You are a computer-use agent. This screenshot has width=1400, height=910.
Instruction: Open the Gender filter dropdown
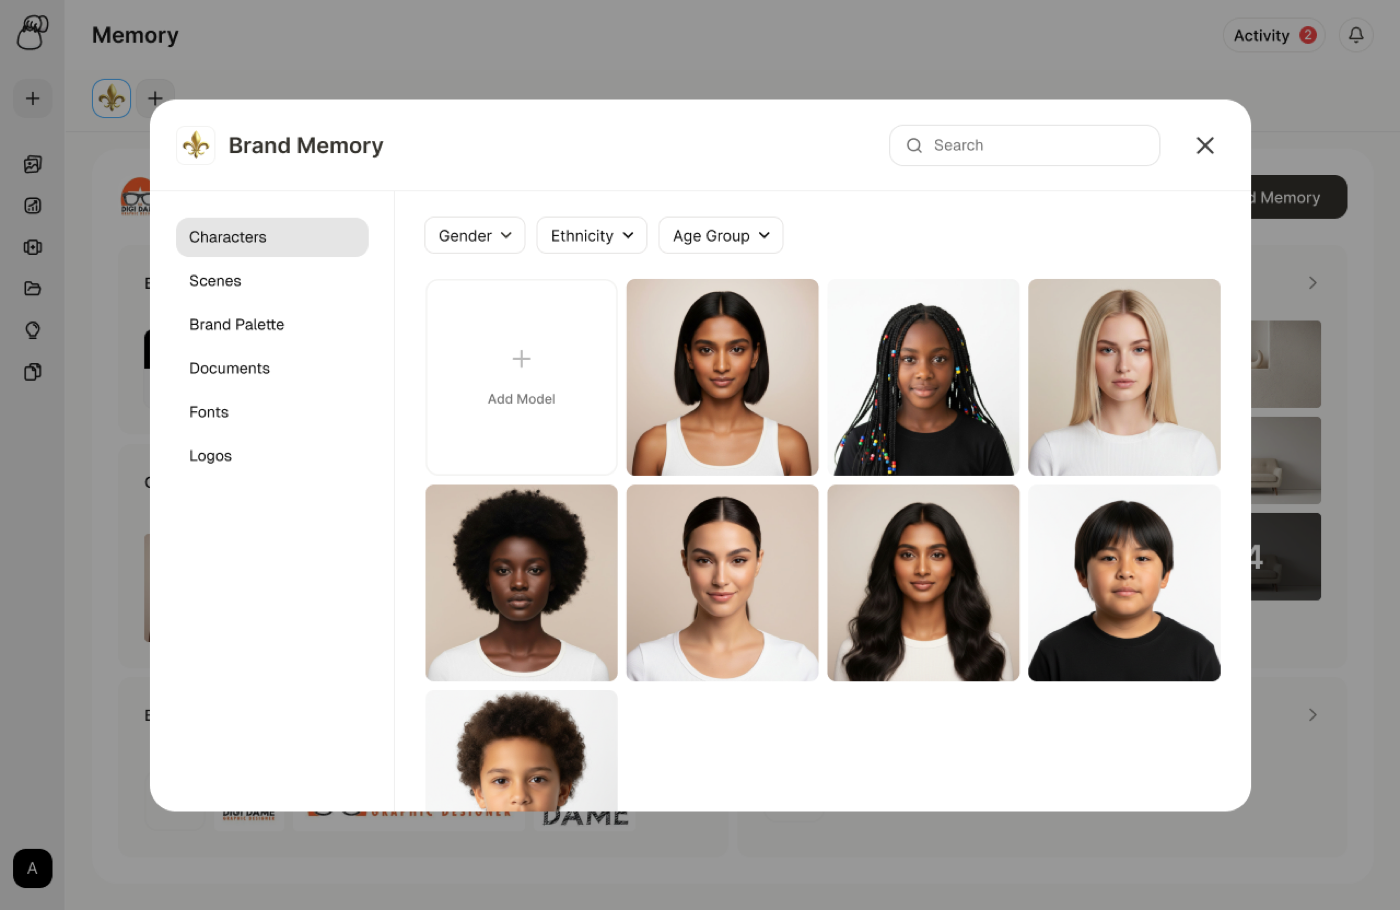coord(475,236)
